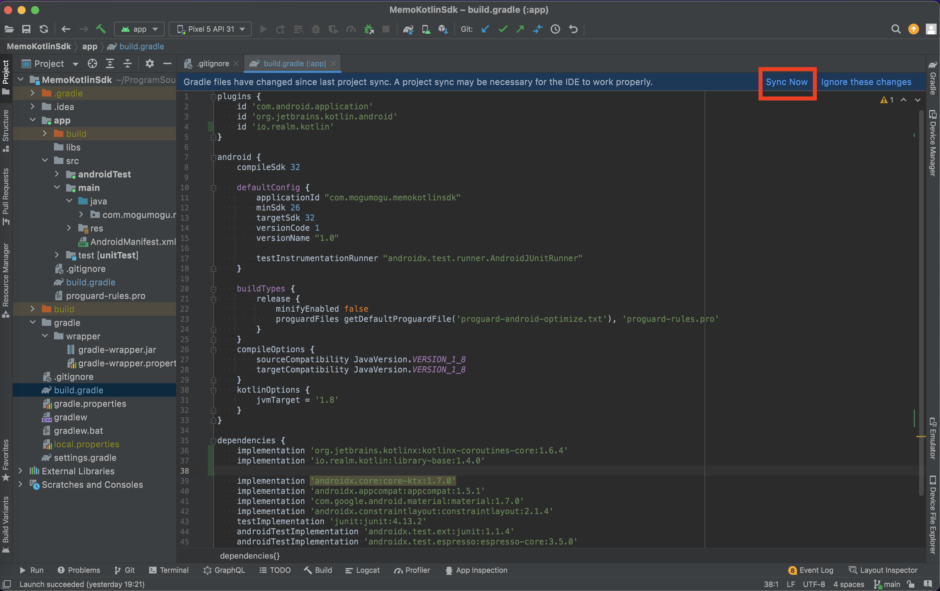Commit changes using the Git checkmark icon

point(502,30)
